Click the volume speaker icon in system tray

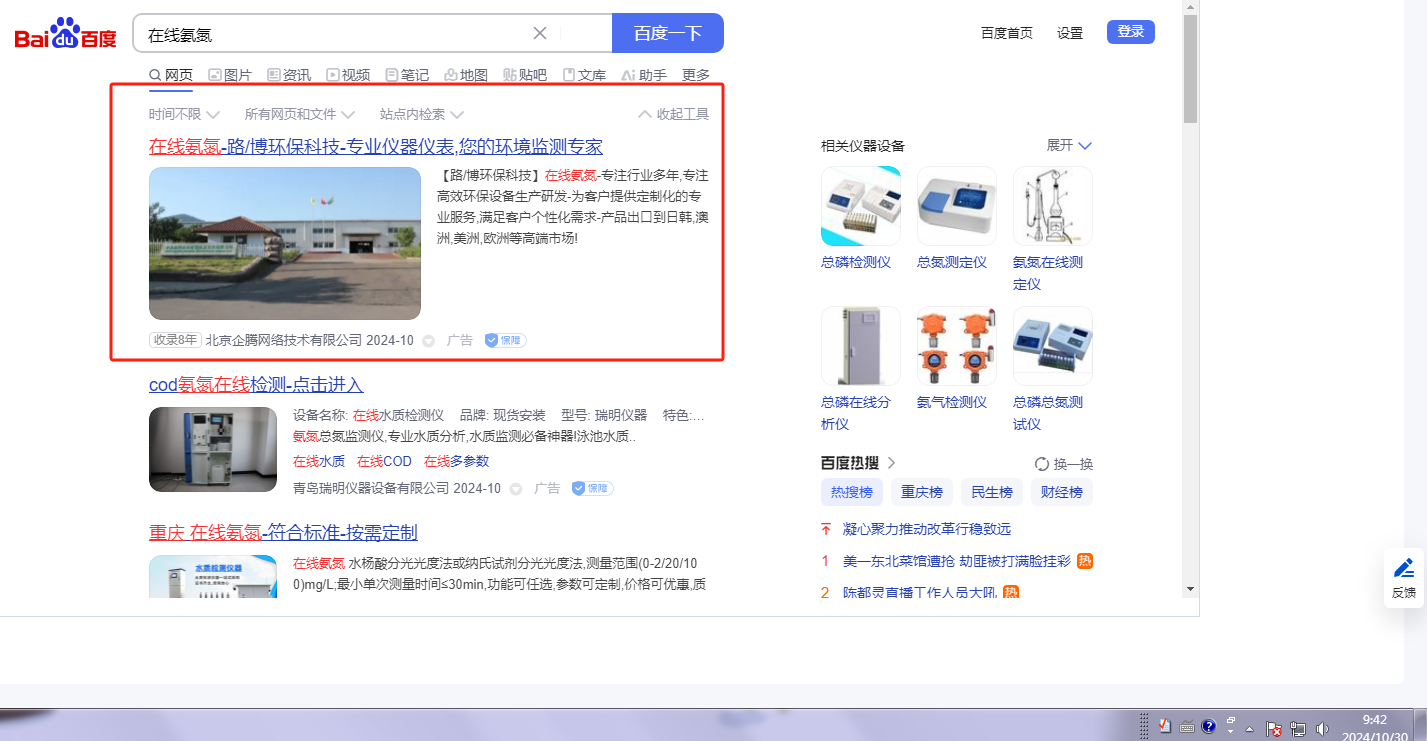(1322, 728)
